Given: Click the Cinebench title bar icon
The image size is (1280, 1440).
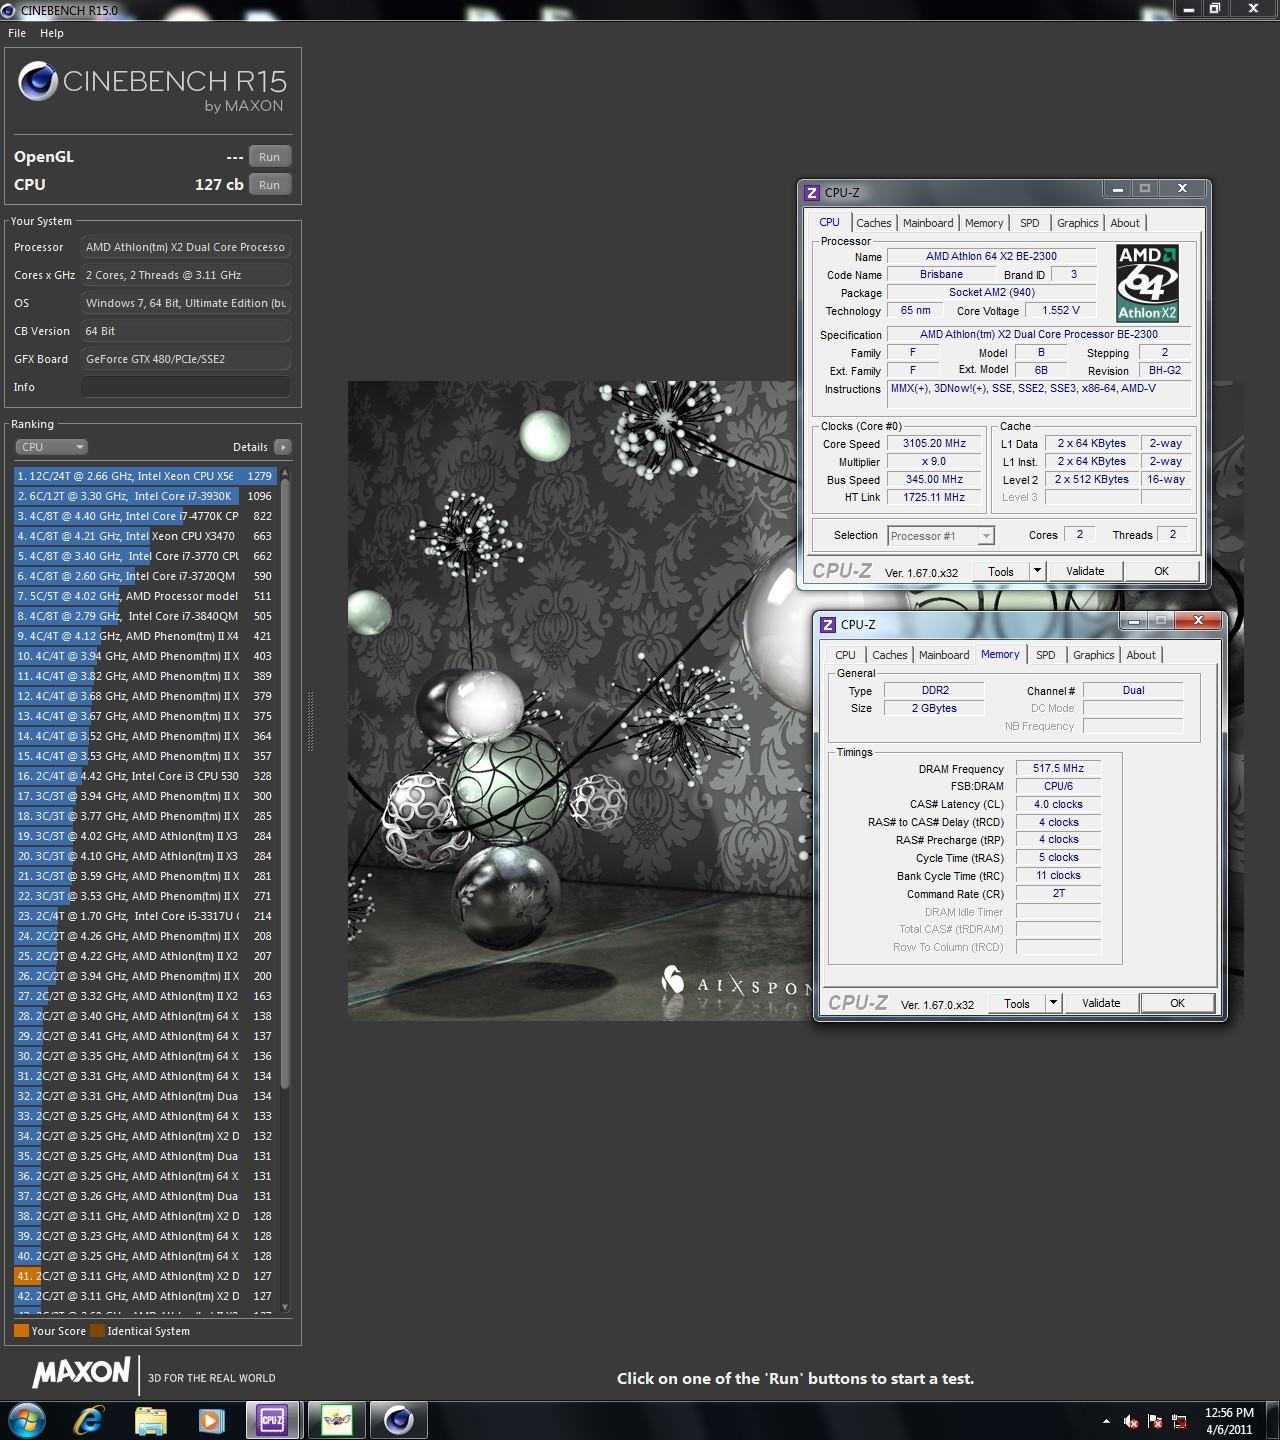Looking at the screenshot, I should coord(9,10).
